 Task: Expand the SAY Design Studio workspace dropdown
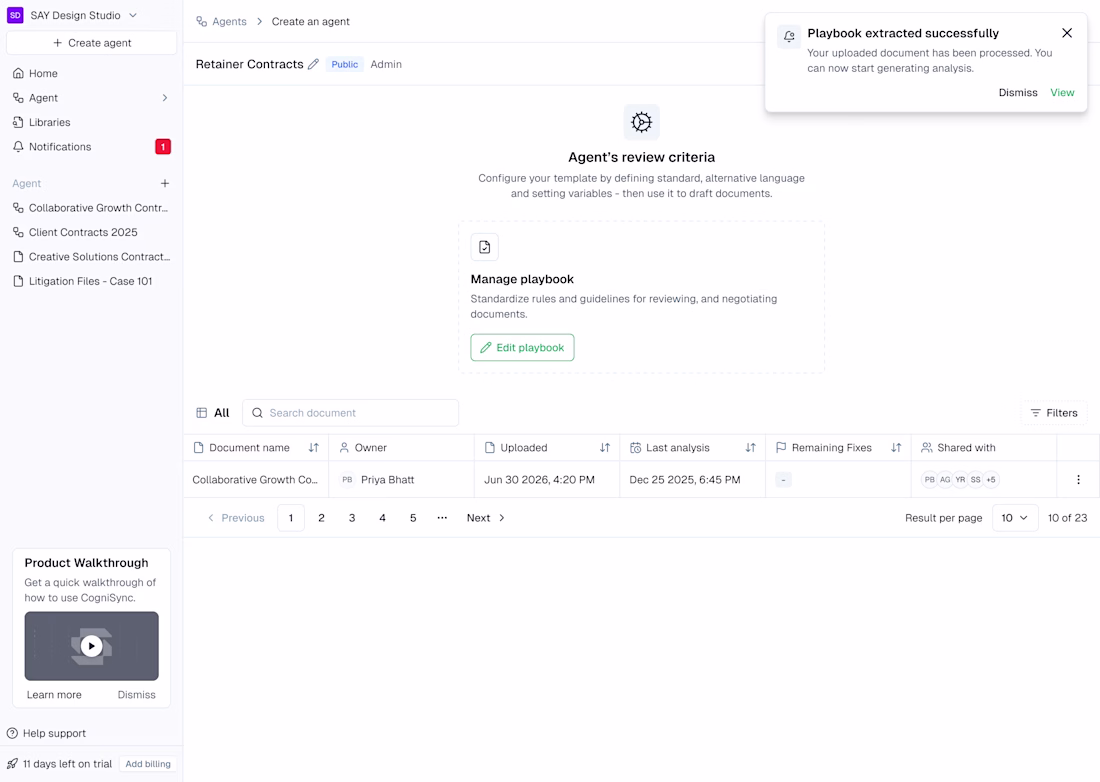(x=133, y=15)
